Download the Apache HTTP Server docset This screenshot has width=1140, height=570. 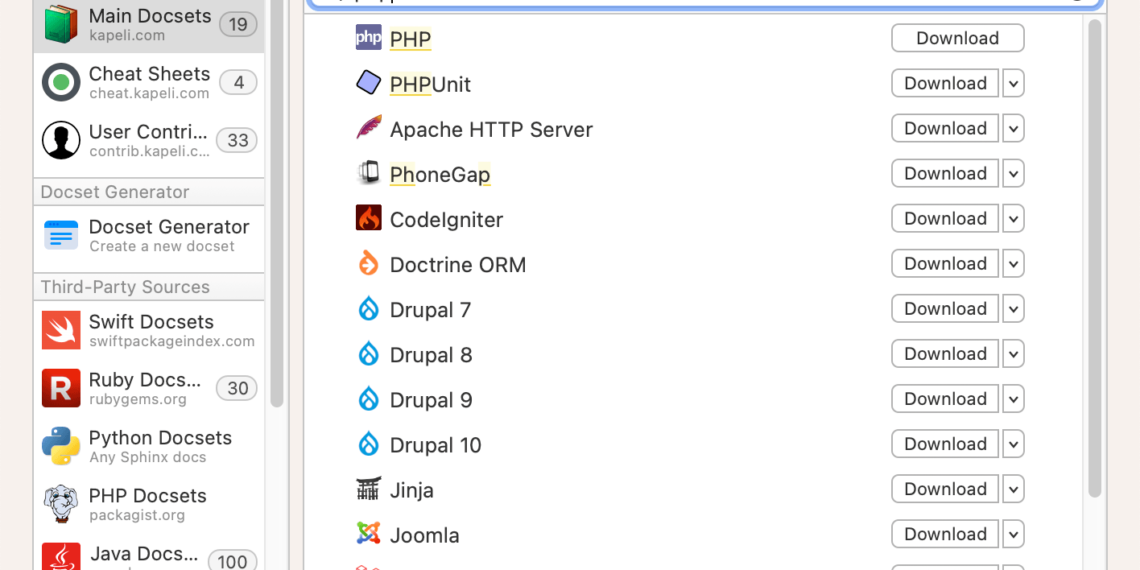point(945,128)
